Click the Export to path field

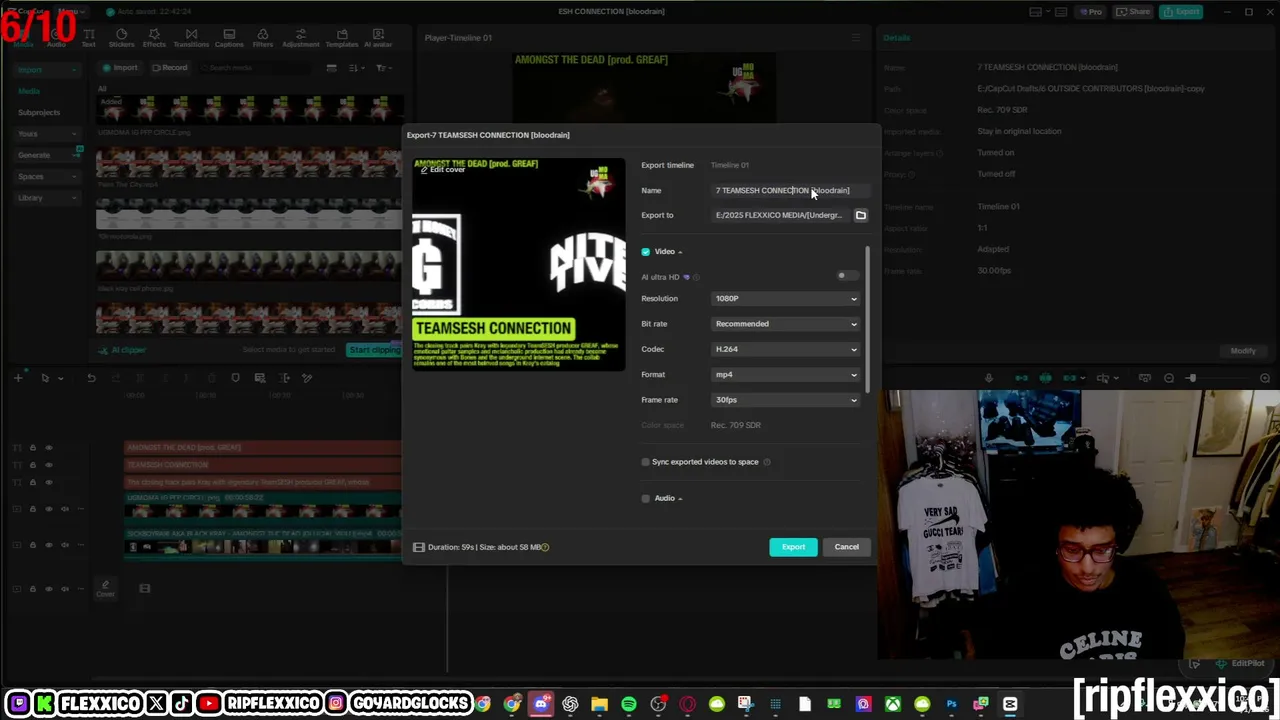[x=780, y=215]
